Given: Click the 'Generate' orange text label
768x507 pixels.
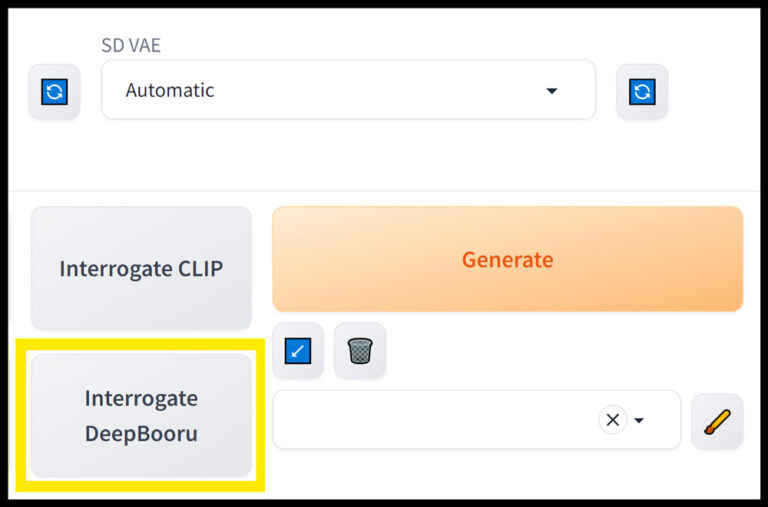Looking at the screenshot, I should [x=507, y=260].
